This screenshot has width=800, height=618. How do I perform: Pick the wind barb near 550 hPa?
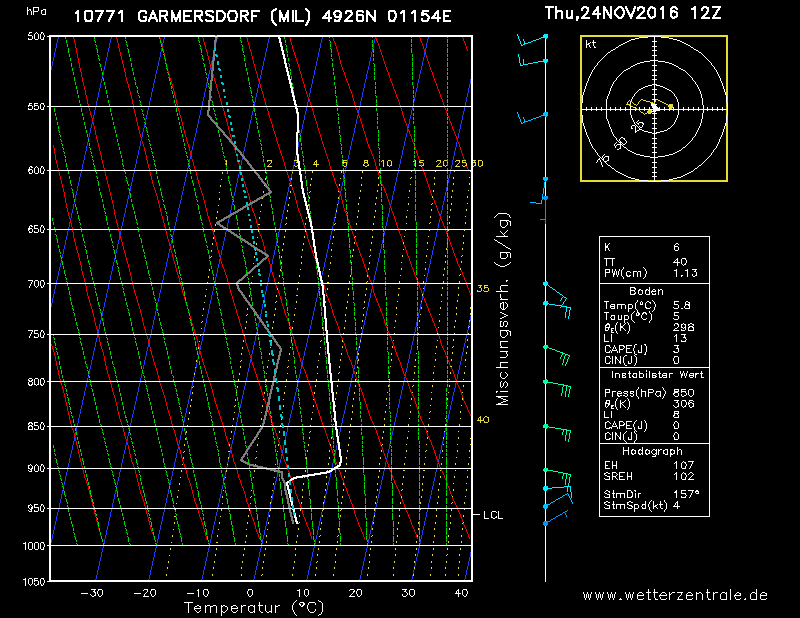[x=532, y=118]
